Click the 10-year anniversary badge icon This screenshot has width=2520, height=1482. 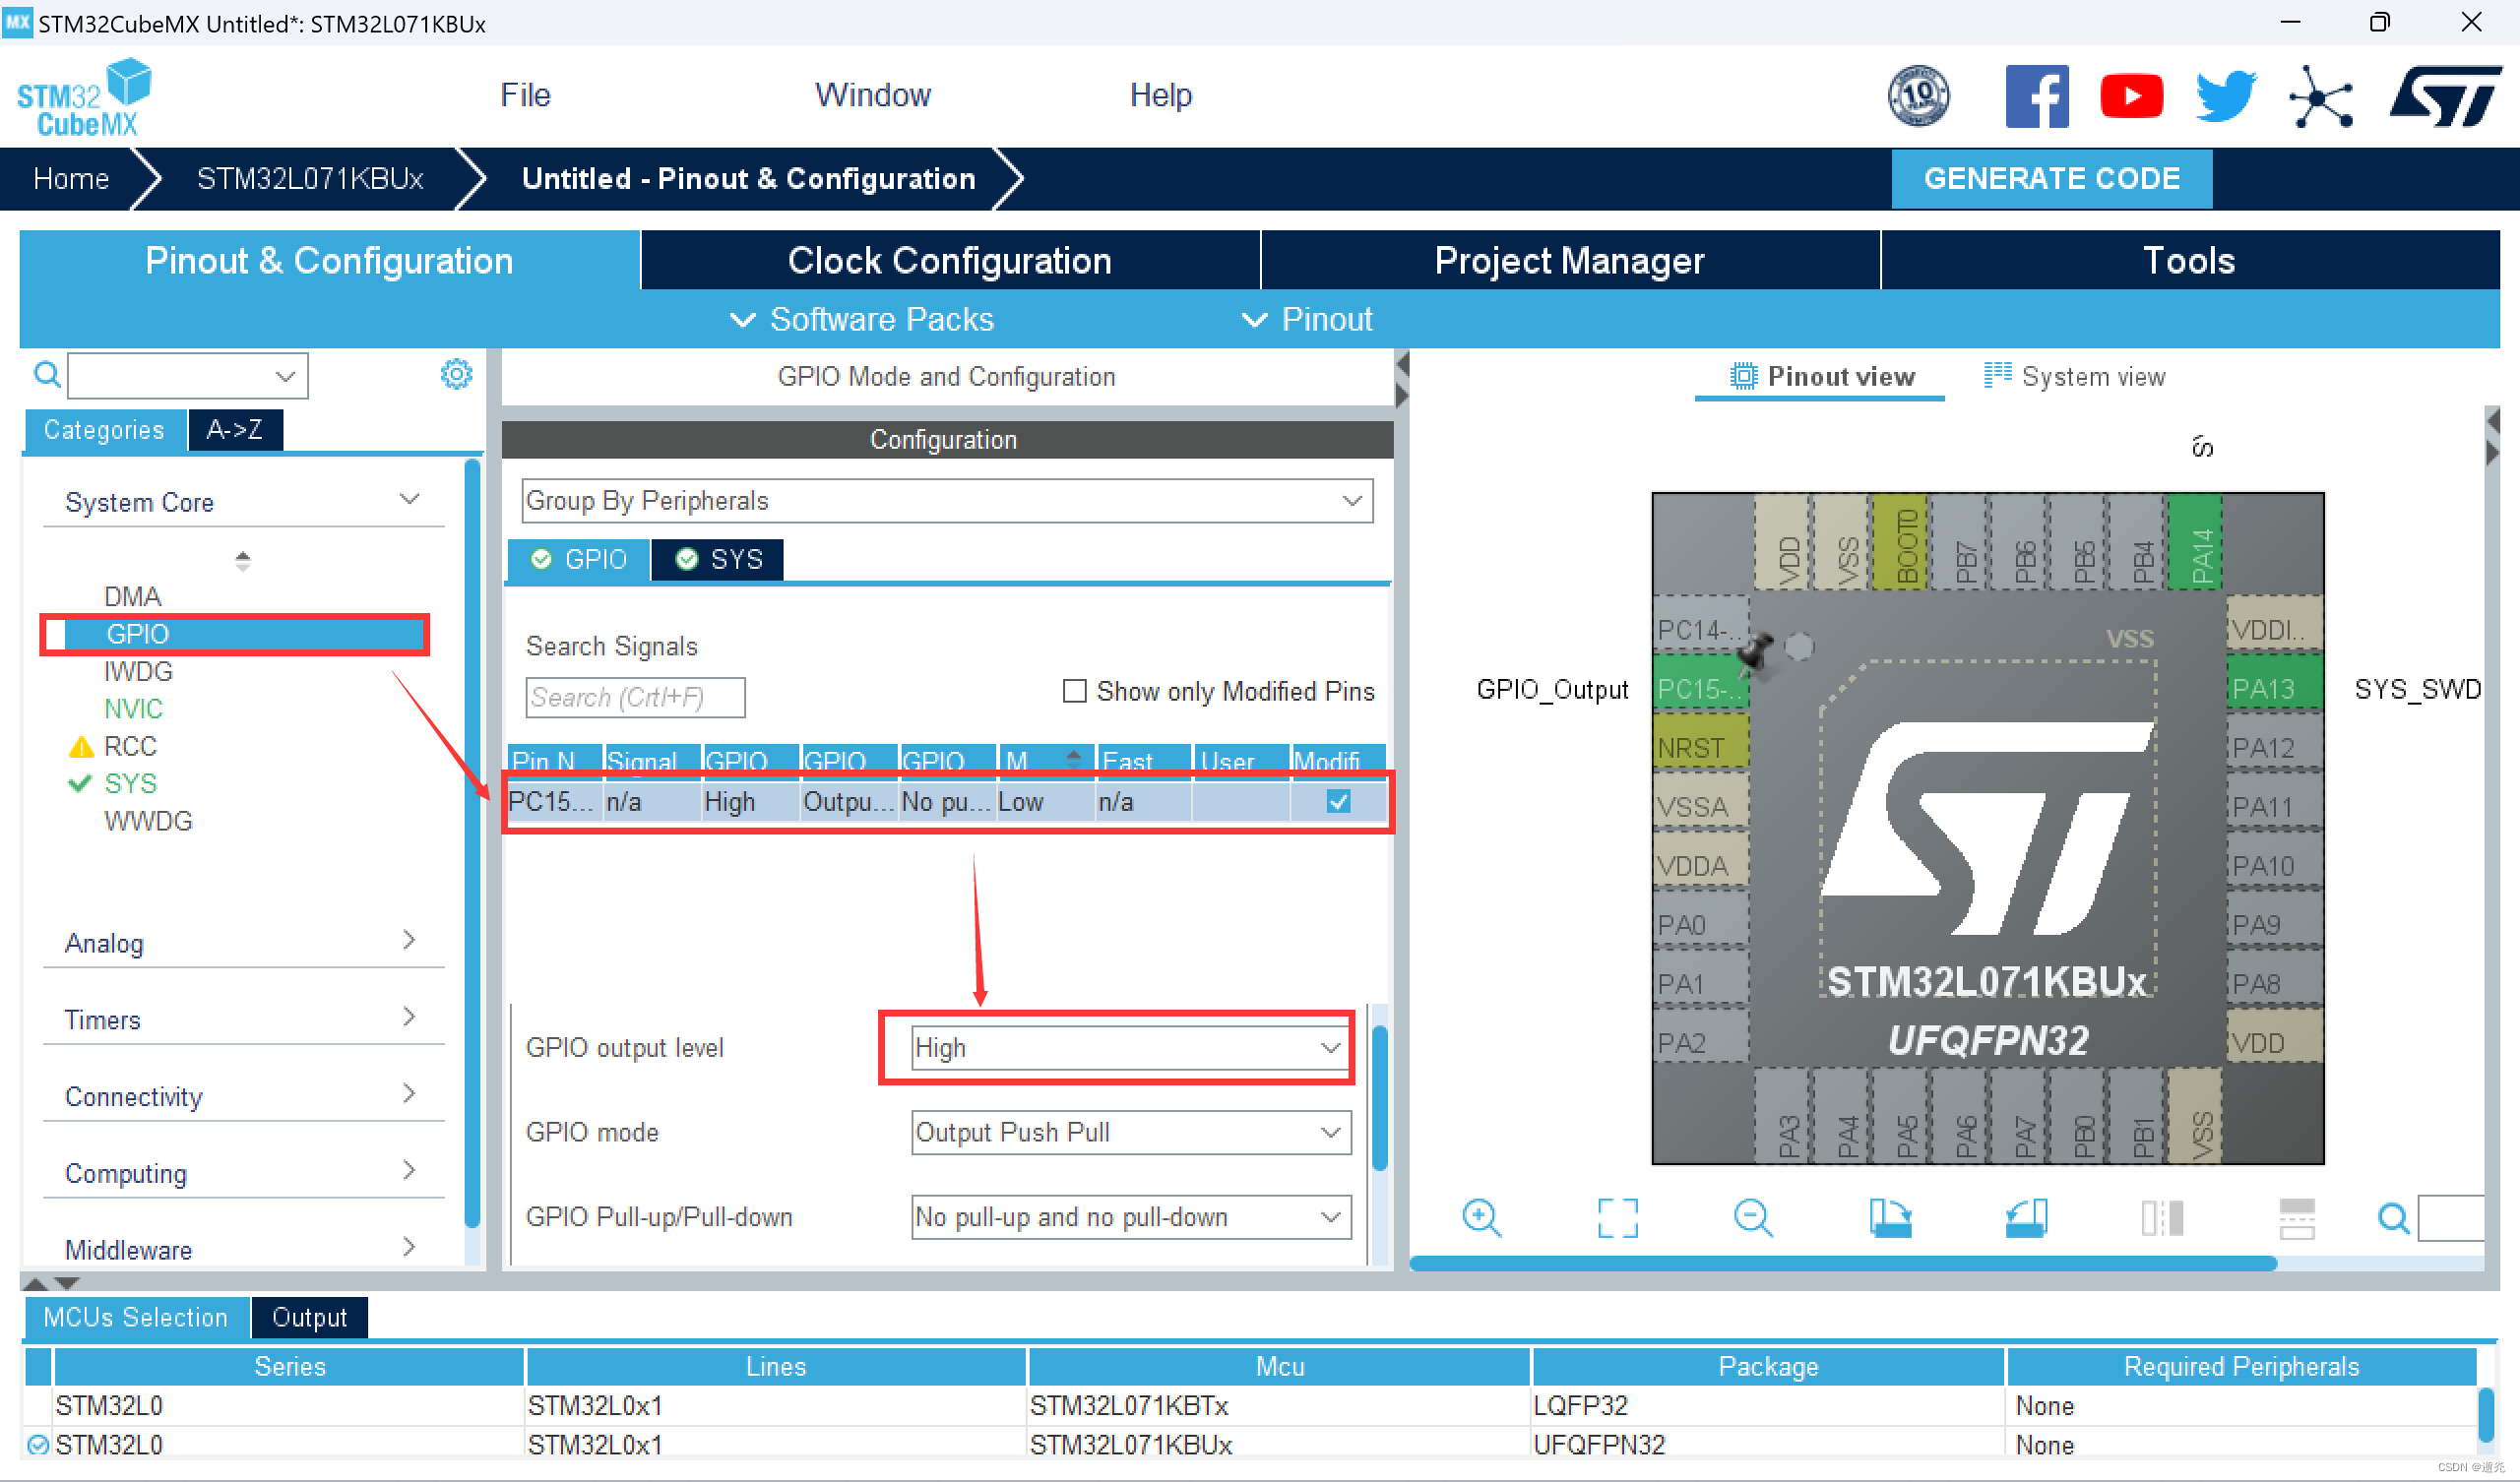pos(1917,97)
